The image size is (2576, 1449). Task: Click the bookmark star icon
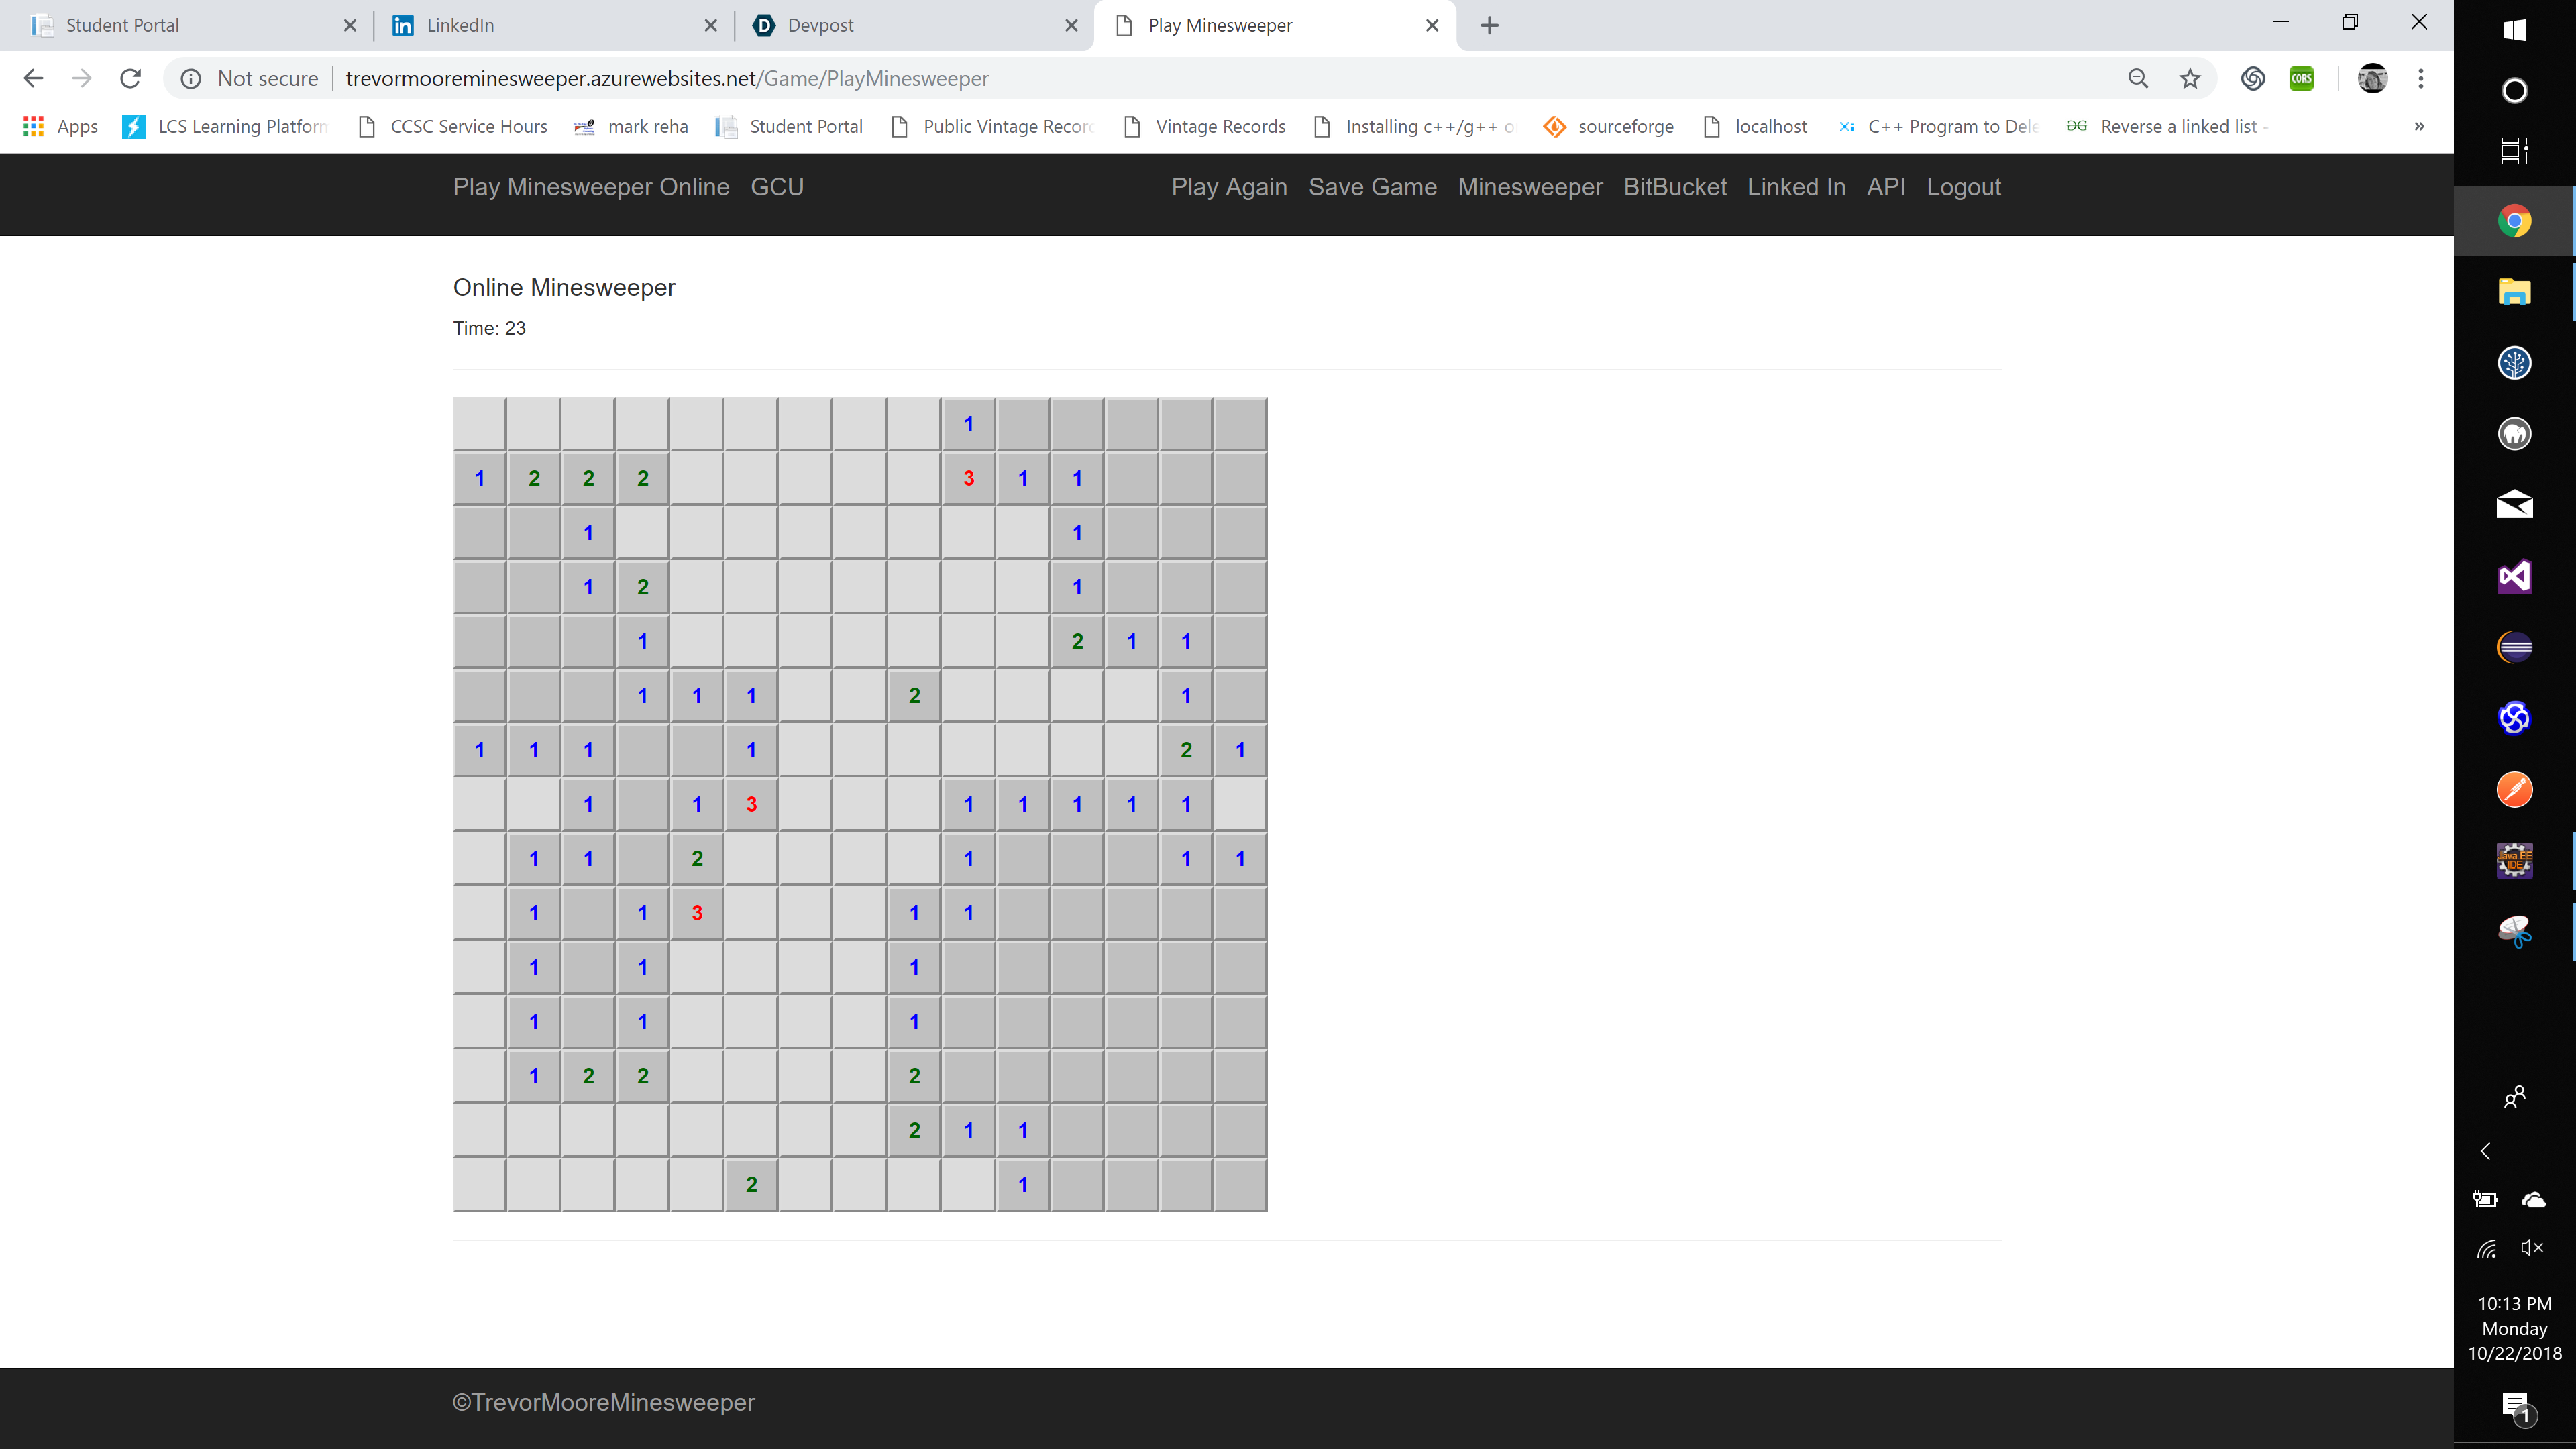pos(2190,78)
